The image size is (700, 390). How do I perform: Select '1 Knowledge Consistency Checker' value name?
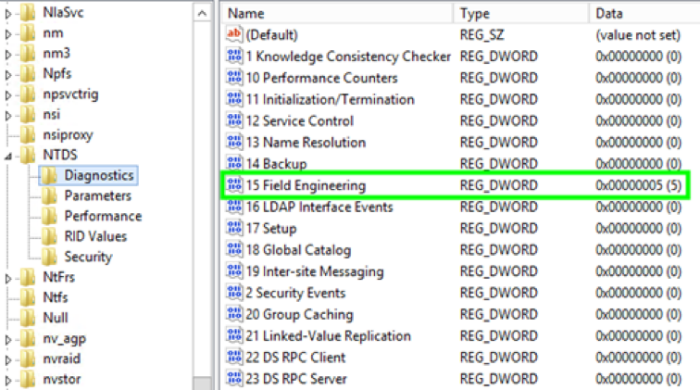[x=348, y=56]
